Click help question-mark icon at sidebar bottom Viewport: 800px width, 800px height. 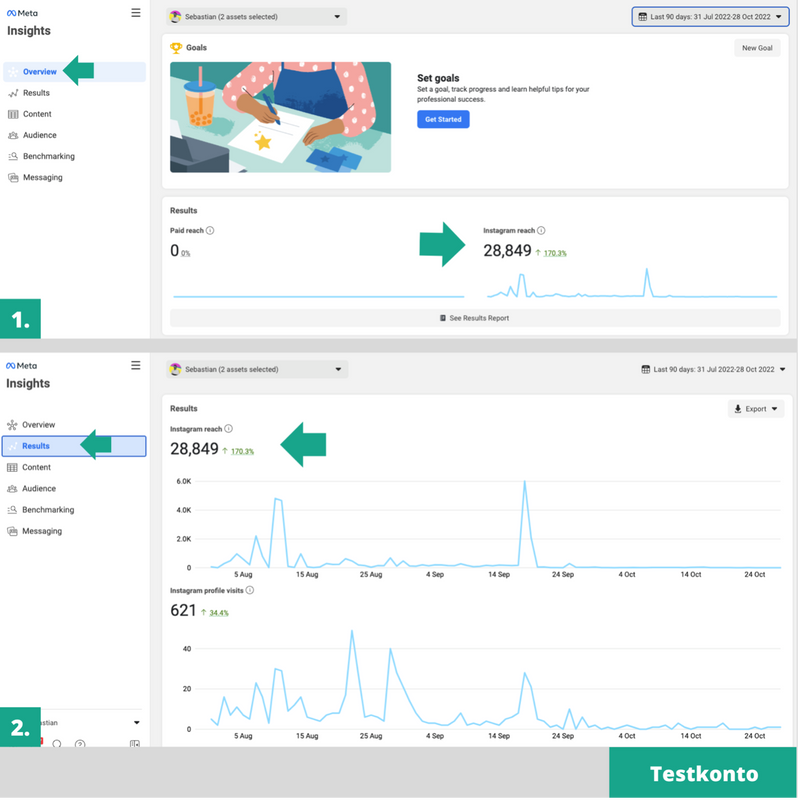coord(80,745)
